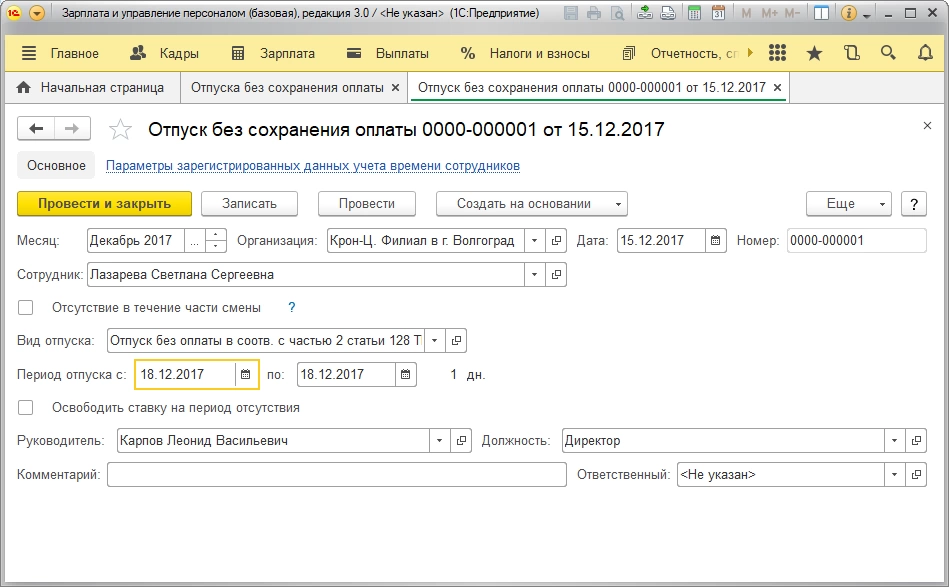Open the notifications bell
This screenshot has width=949, height=587.
pos(925,53)
